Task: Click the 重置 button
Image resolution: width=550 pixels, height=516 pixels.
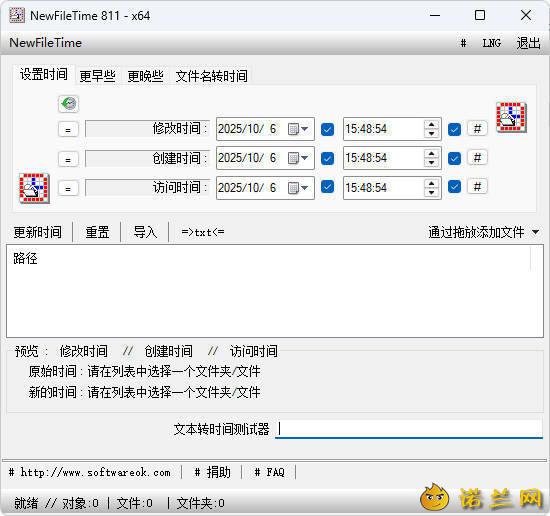Action: coord(97,232)
